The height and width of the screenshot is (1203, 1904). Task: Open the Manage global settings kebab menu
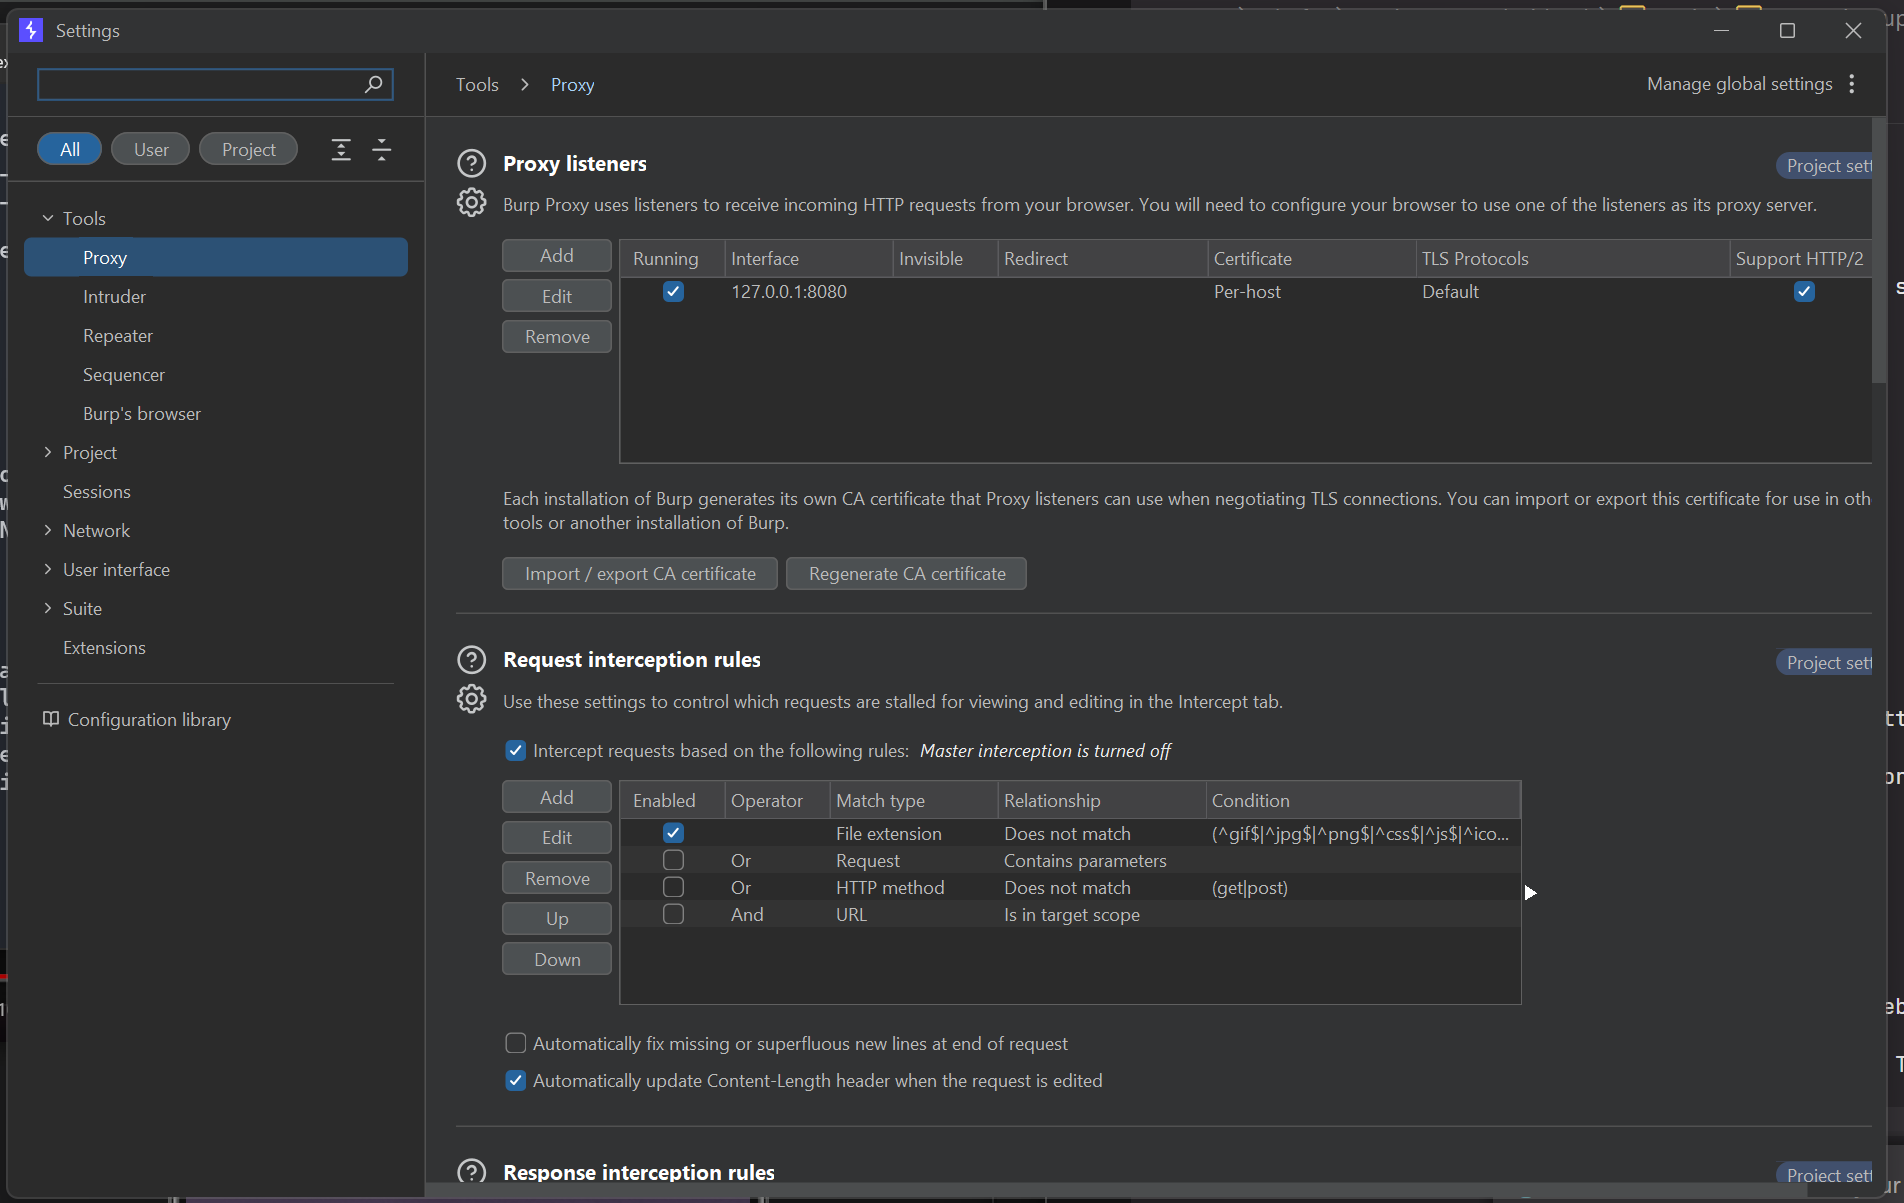tap(1852, 84)
